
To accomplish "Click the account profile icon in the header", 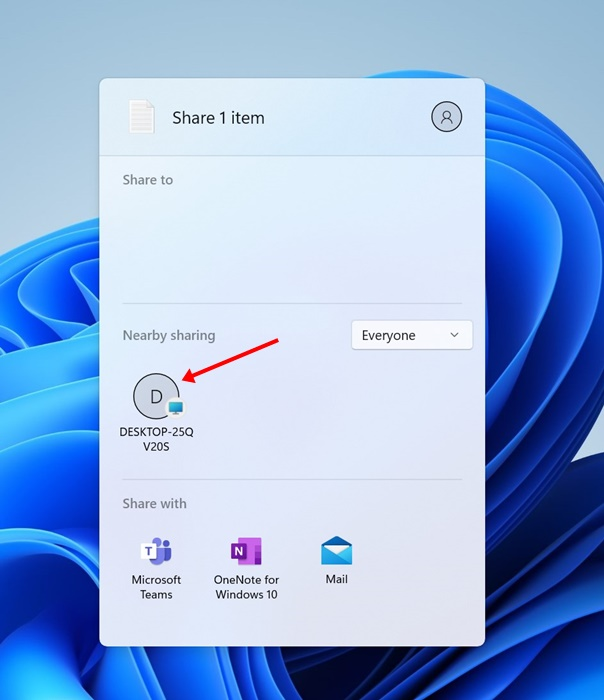I will 446,117.
